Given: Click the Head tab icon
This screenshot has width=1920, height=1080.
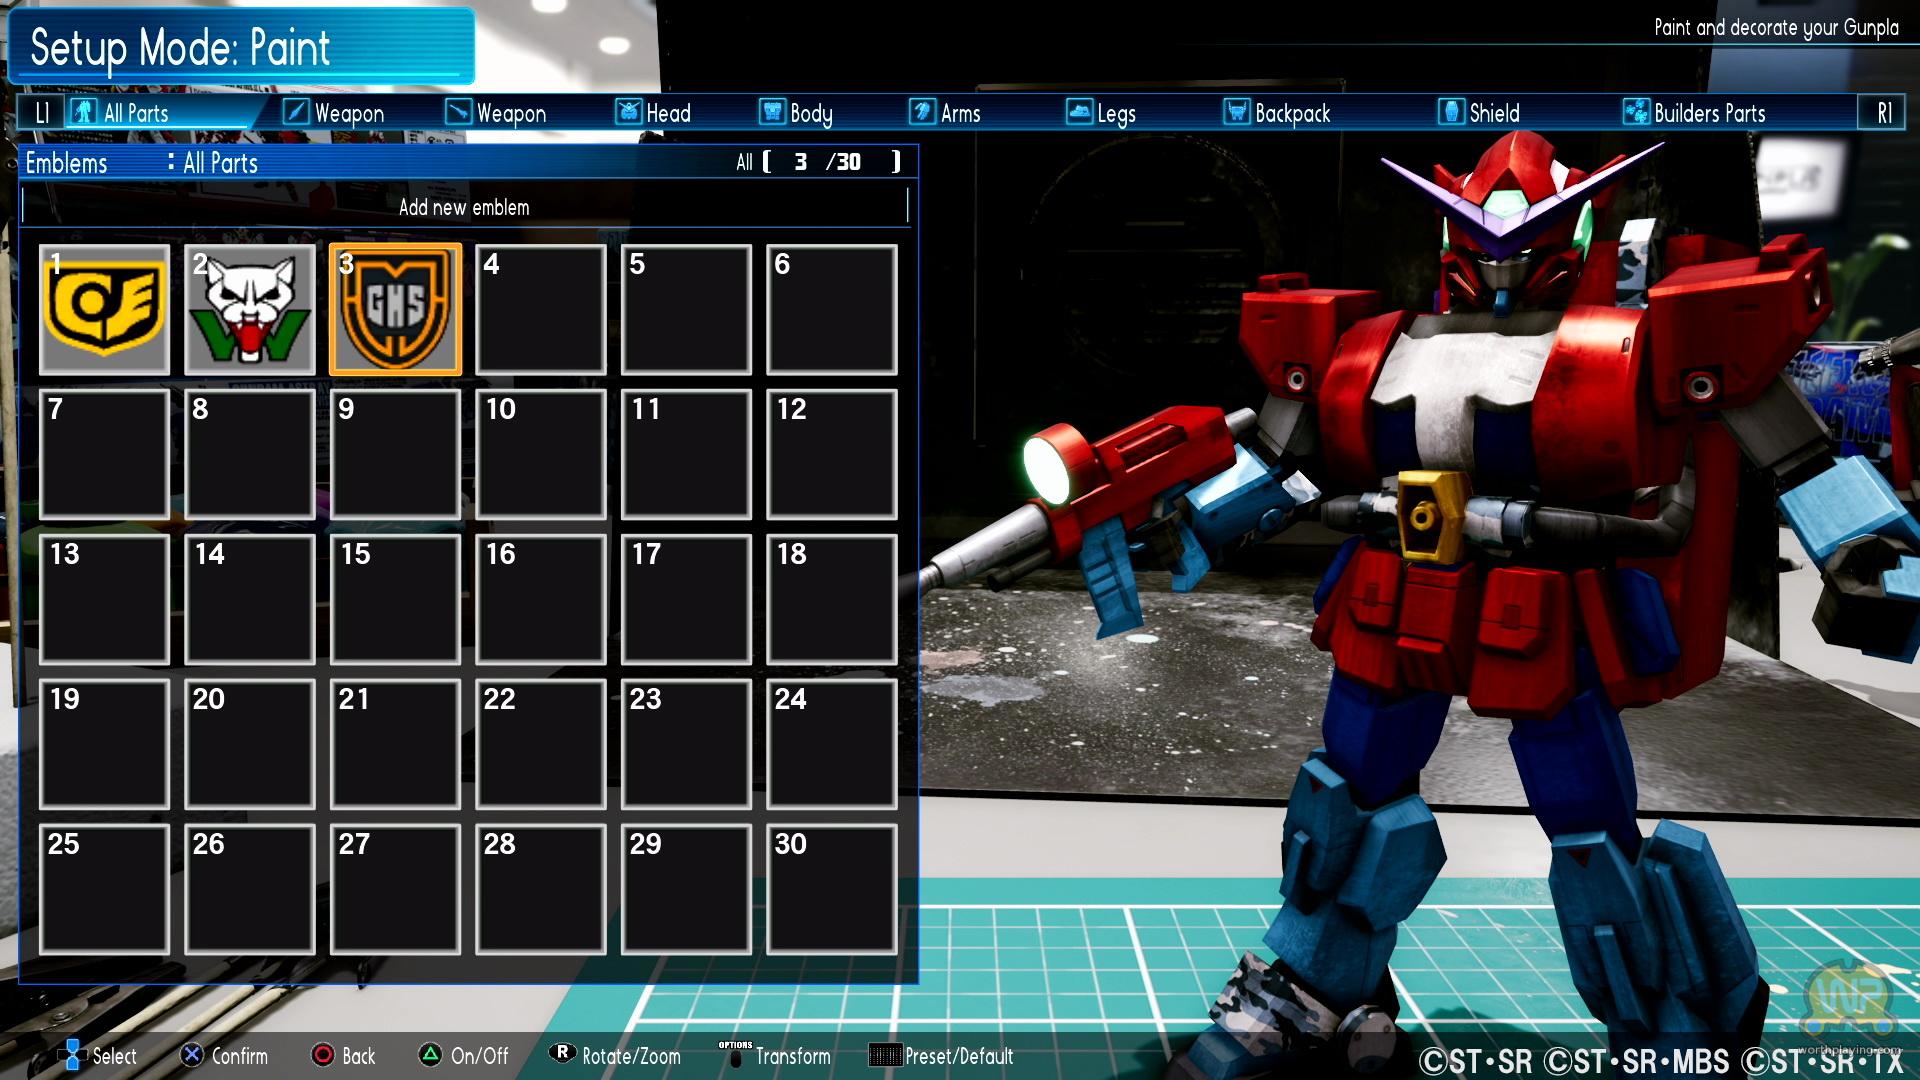Looking at the screenshot, I should point(628,112).
